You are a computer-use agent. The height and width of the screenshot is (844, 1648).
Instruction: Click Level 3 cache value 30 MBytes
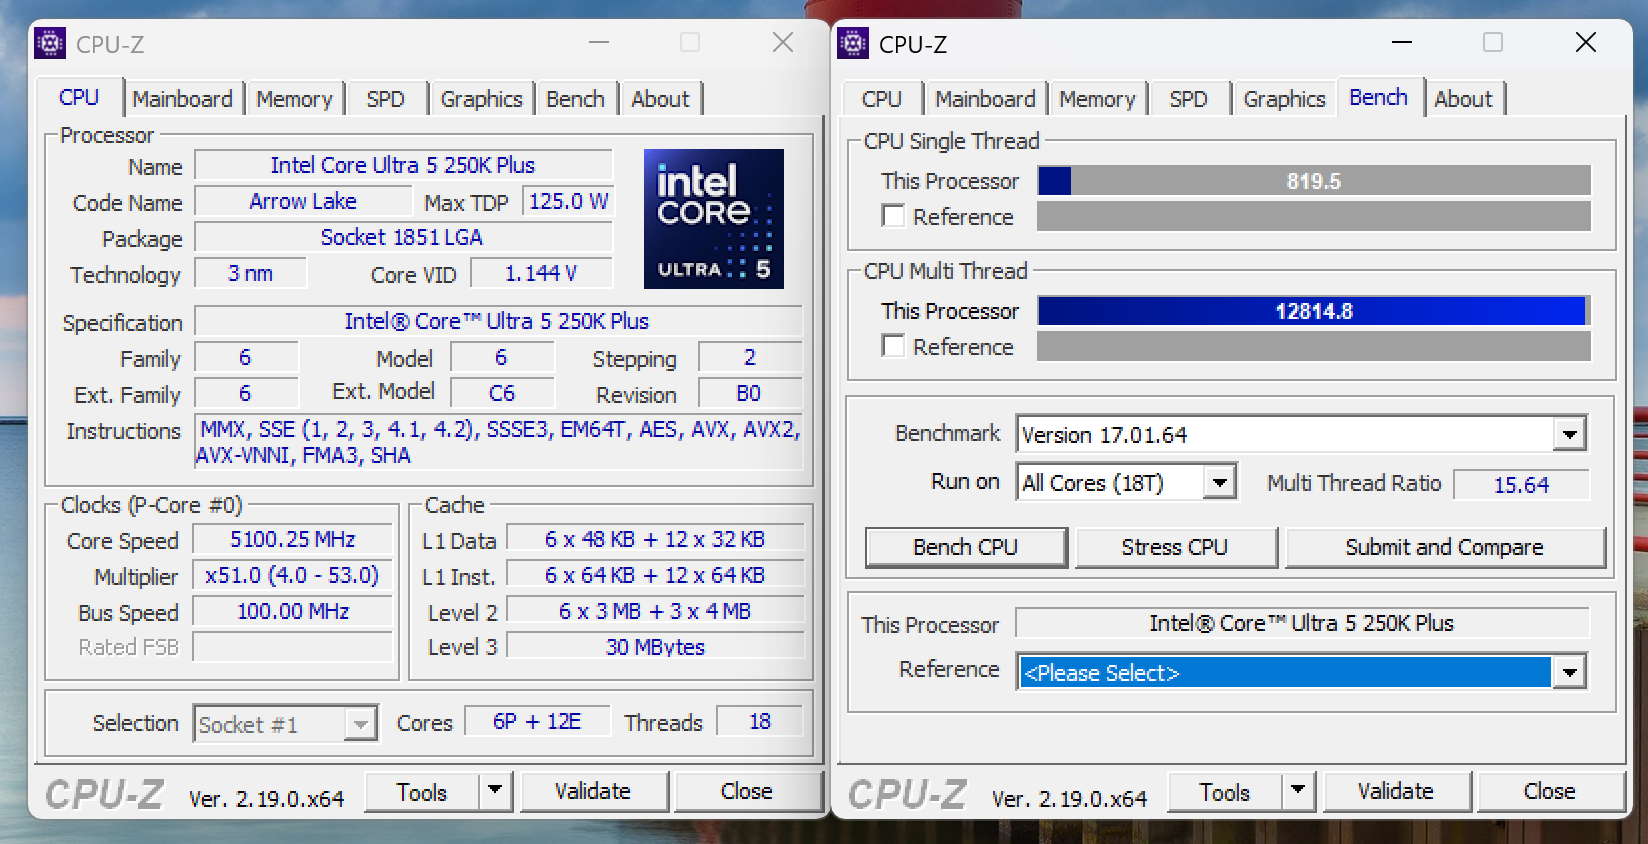point(655,647)
